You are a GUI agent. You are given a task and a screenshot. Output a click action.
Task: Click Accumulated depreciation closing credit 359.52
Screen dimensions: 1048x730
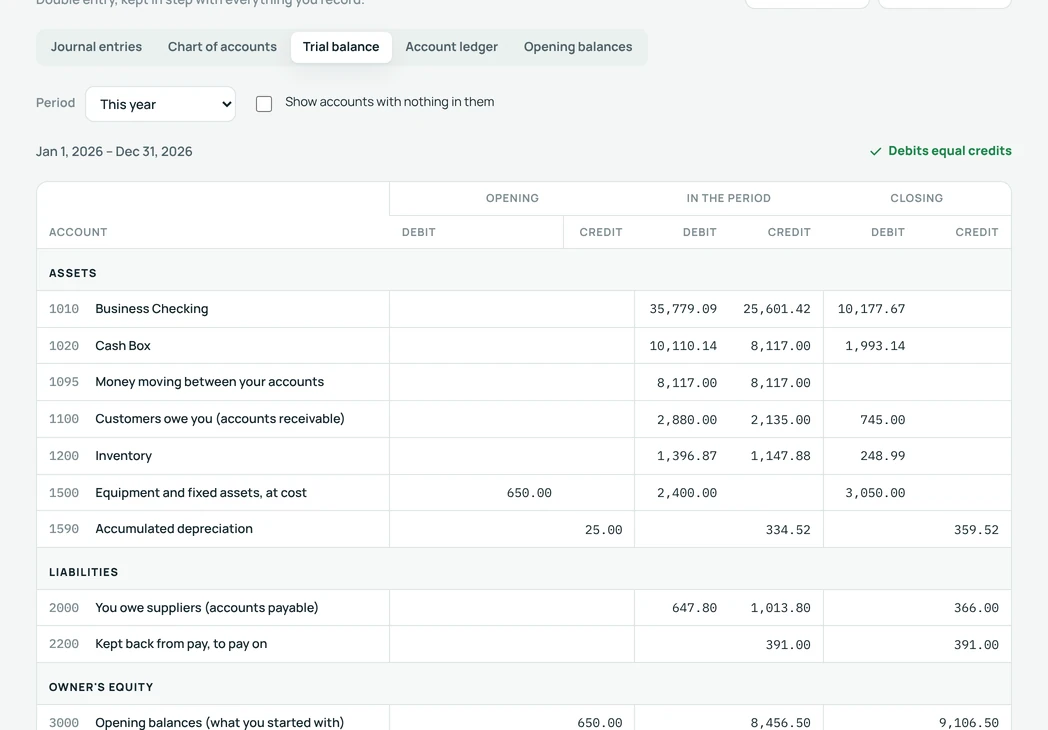tap(976, 529)
